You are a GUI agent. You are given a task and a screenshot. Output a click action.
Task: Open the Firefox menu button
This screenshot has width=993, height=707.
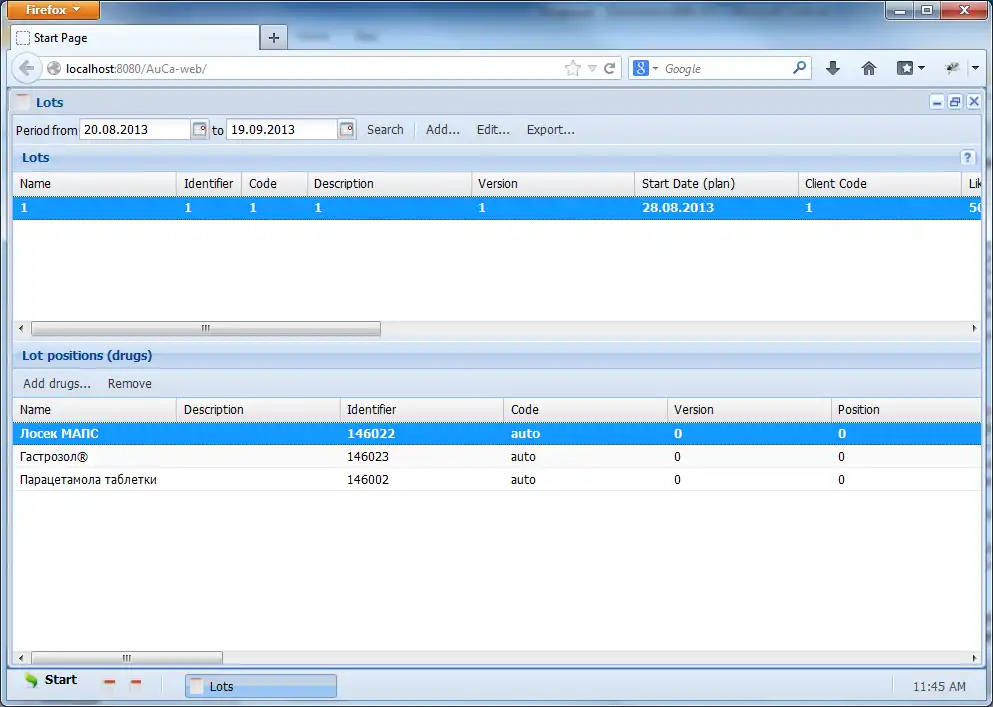(x=54, y=10)
